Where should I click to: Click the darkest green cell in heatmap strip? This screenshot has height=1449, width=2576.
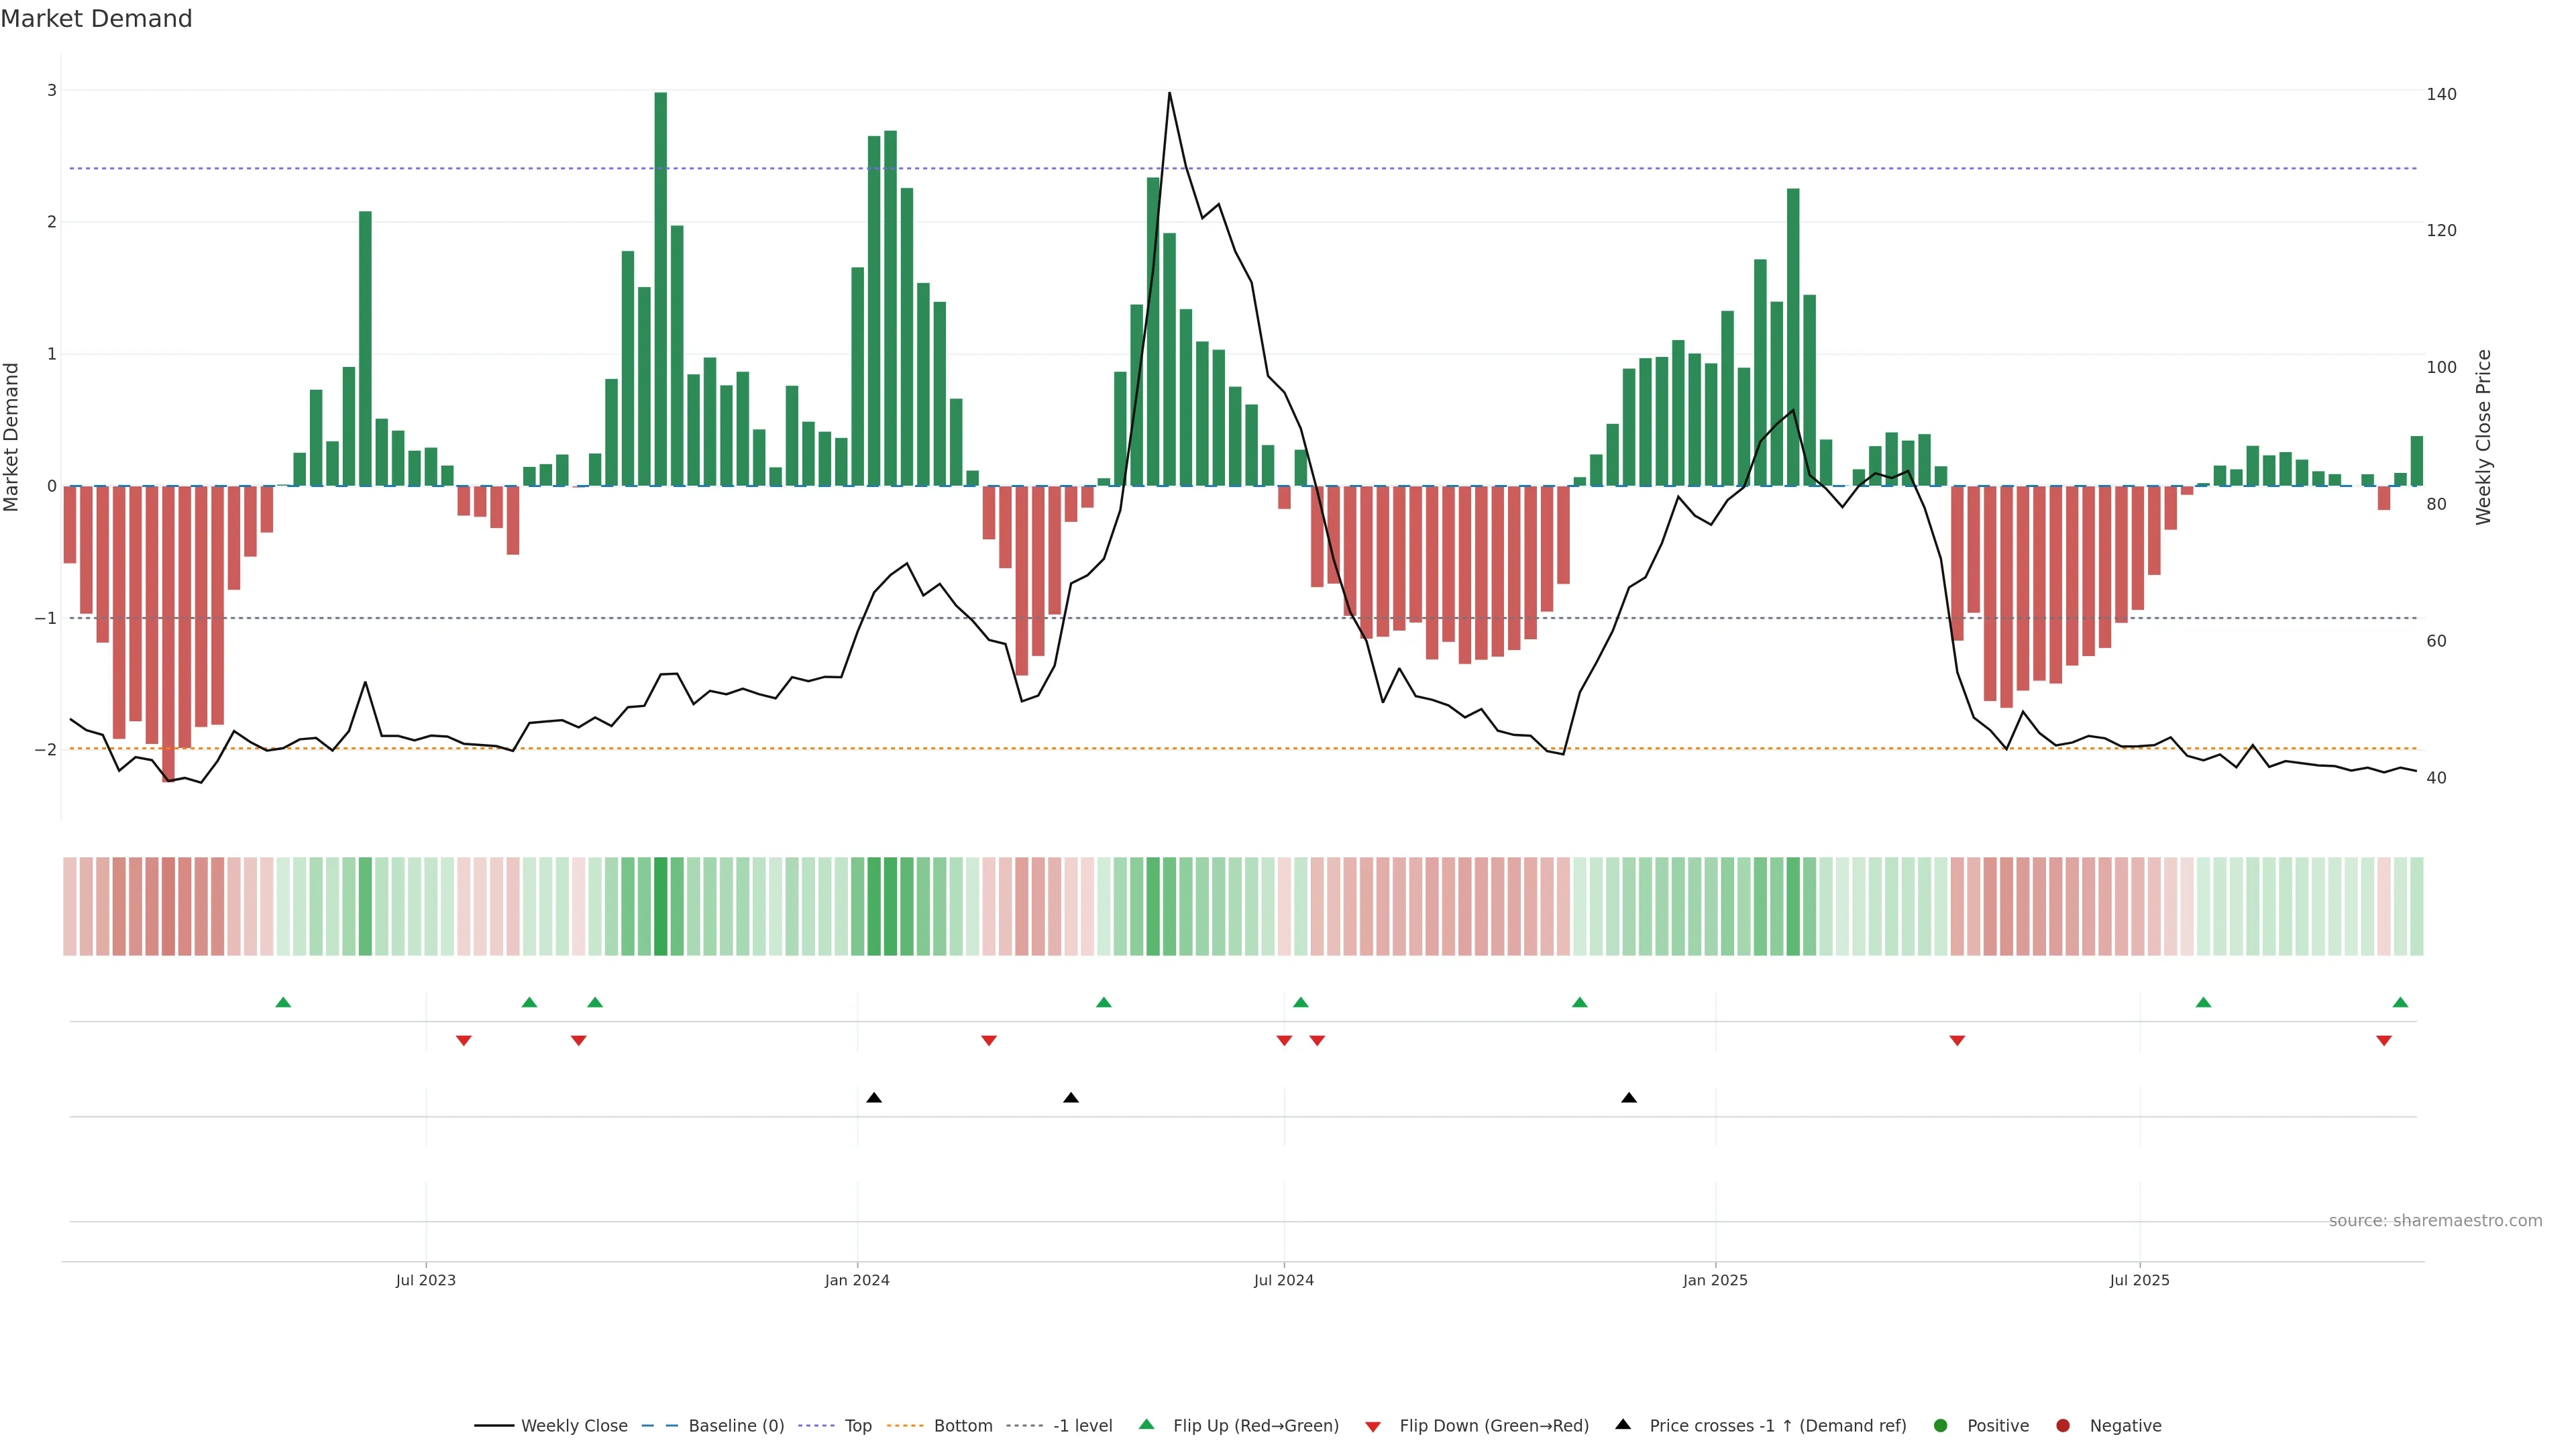660,906
